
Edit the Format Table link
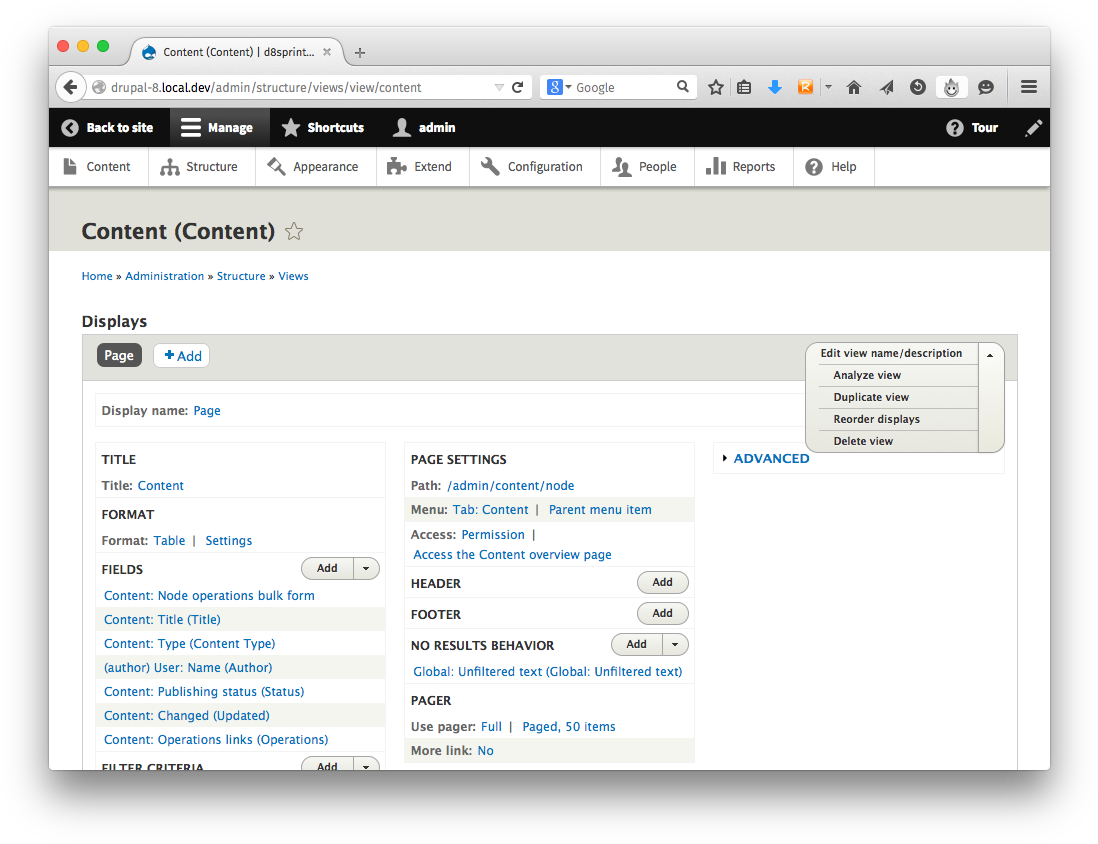click(x=169, y=541)
